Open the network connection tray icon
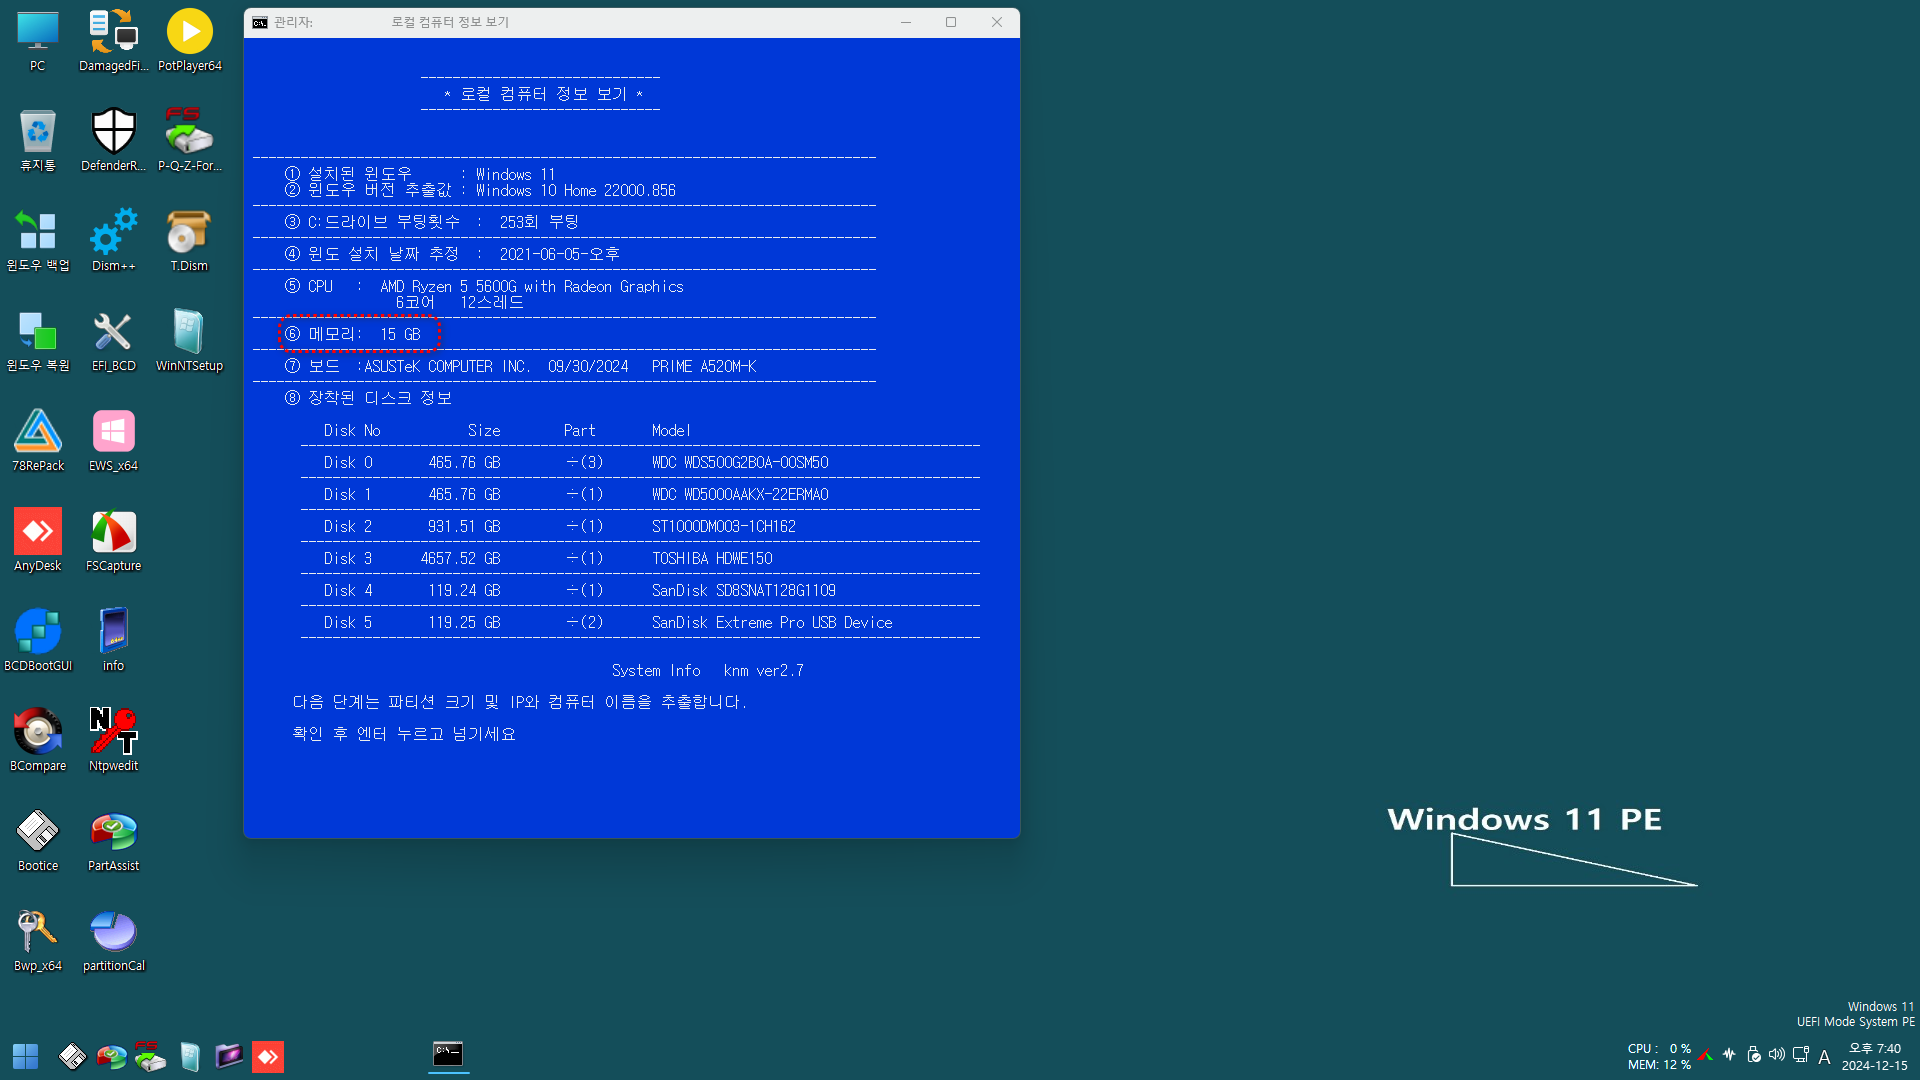This screenshot has height=1080, width=1920. [1801, 1055]
